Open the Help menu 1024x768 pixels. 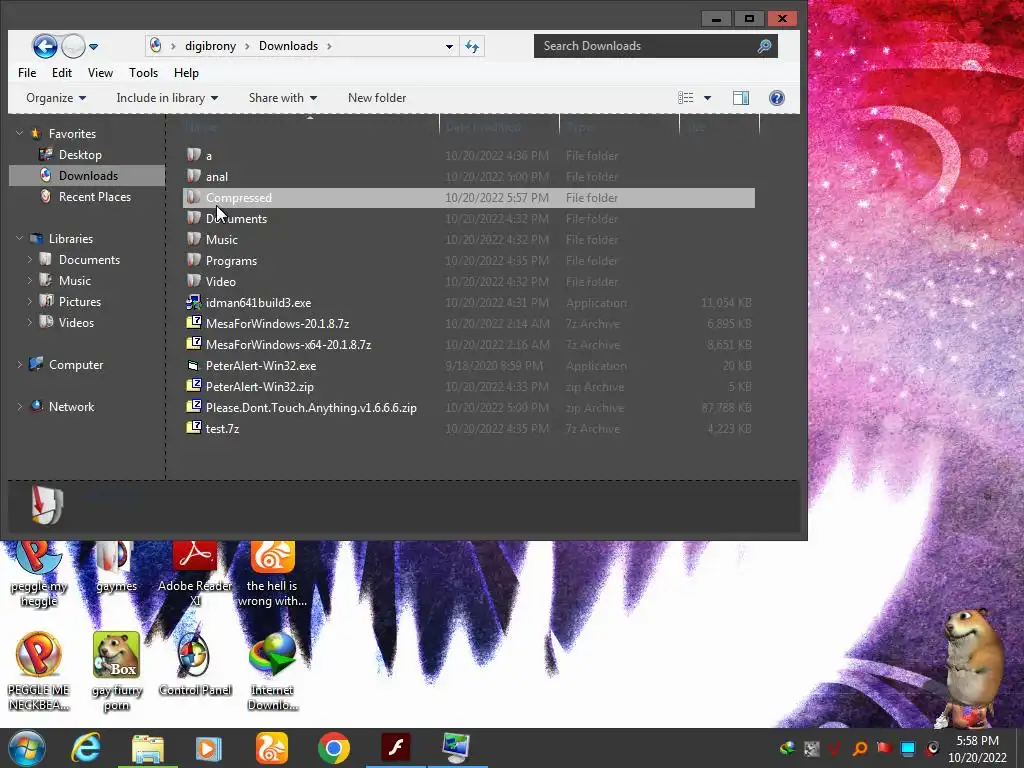tap(186, 72)
